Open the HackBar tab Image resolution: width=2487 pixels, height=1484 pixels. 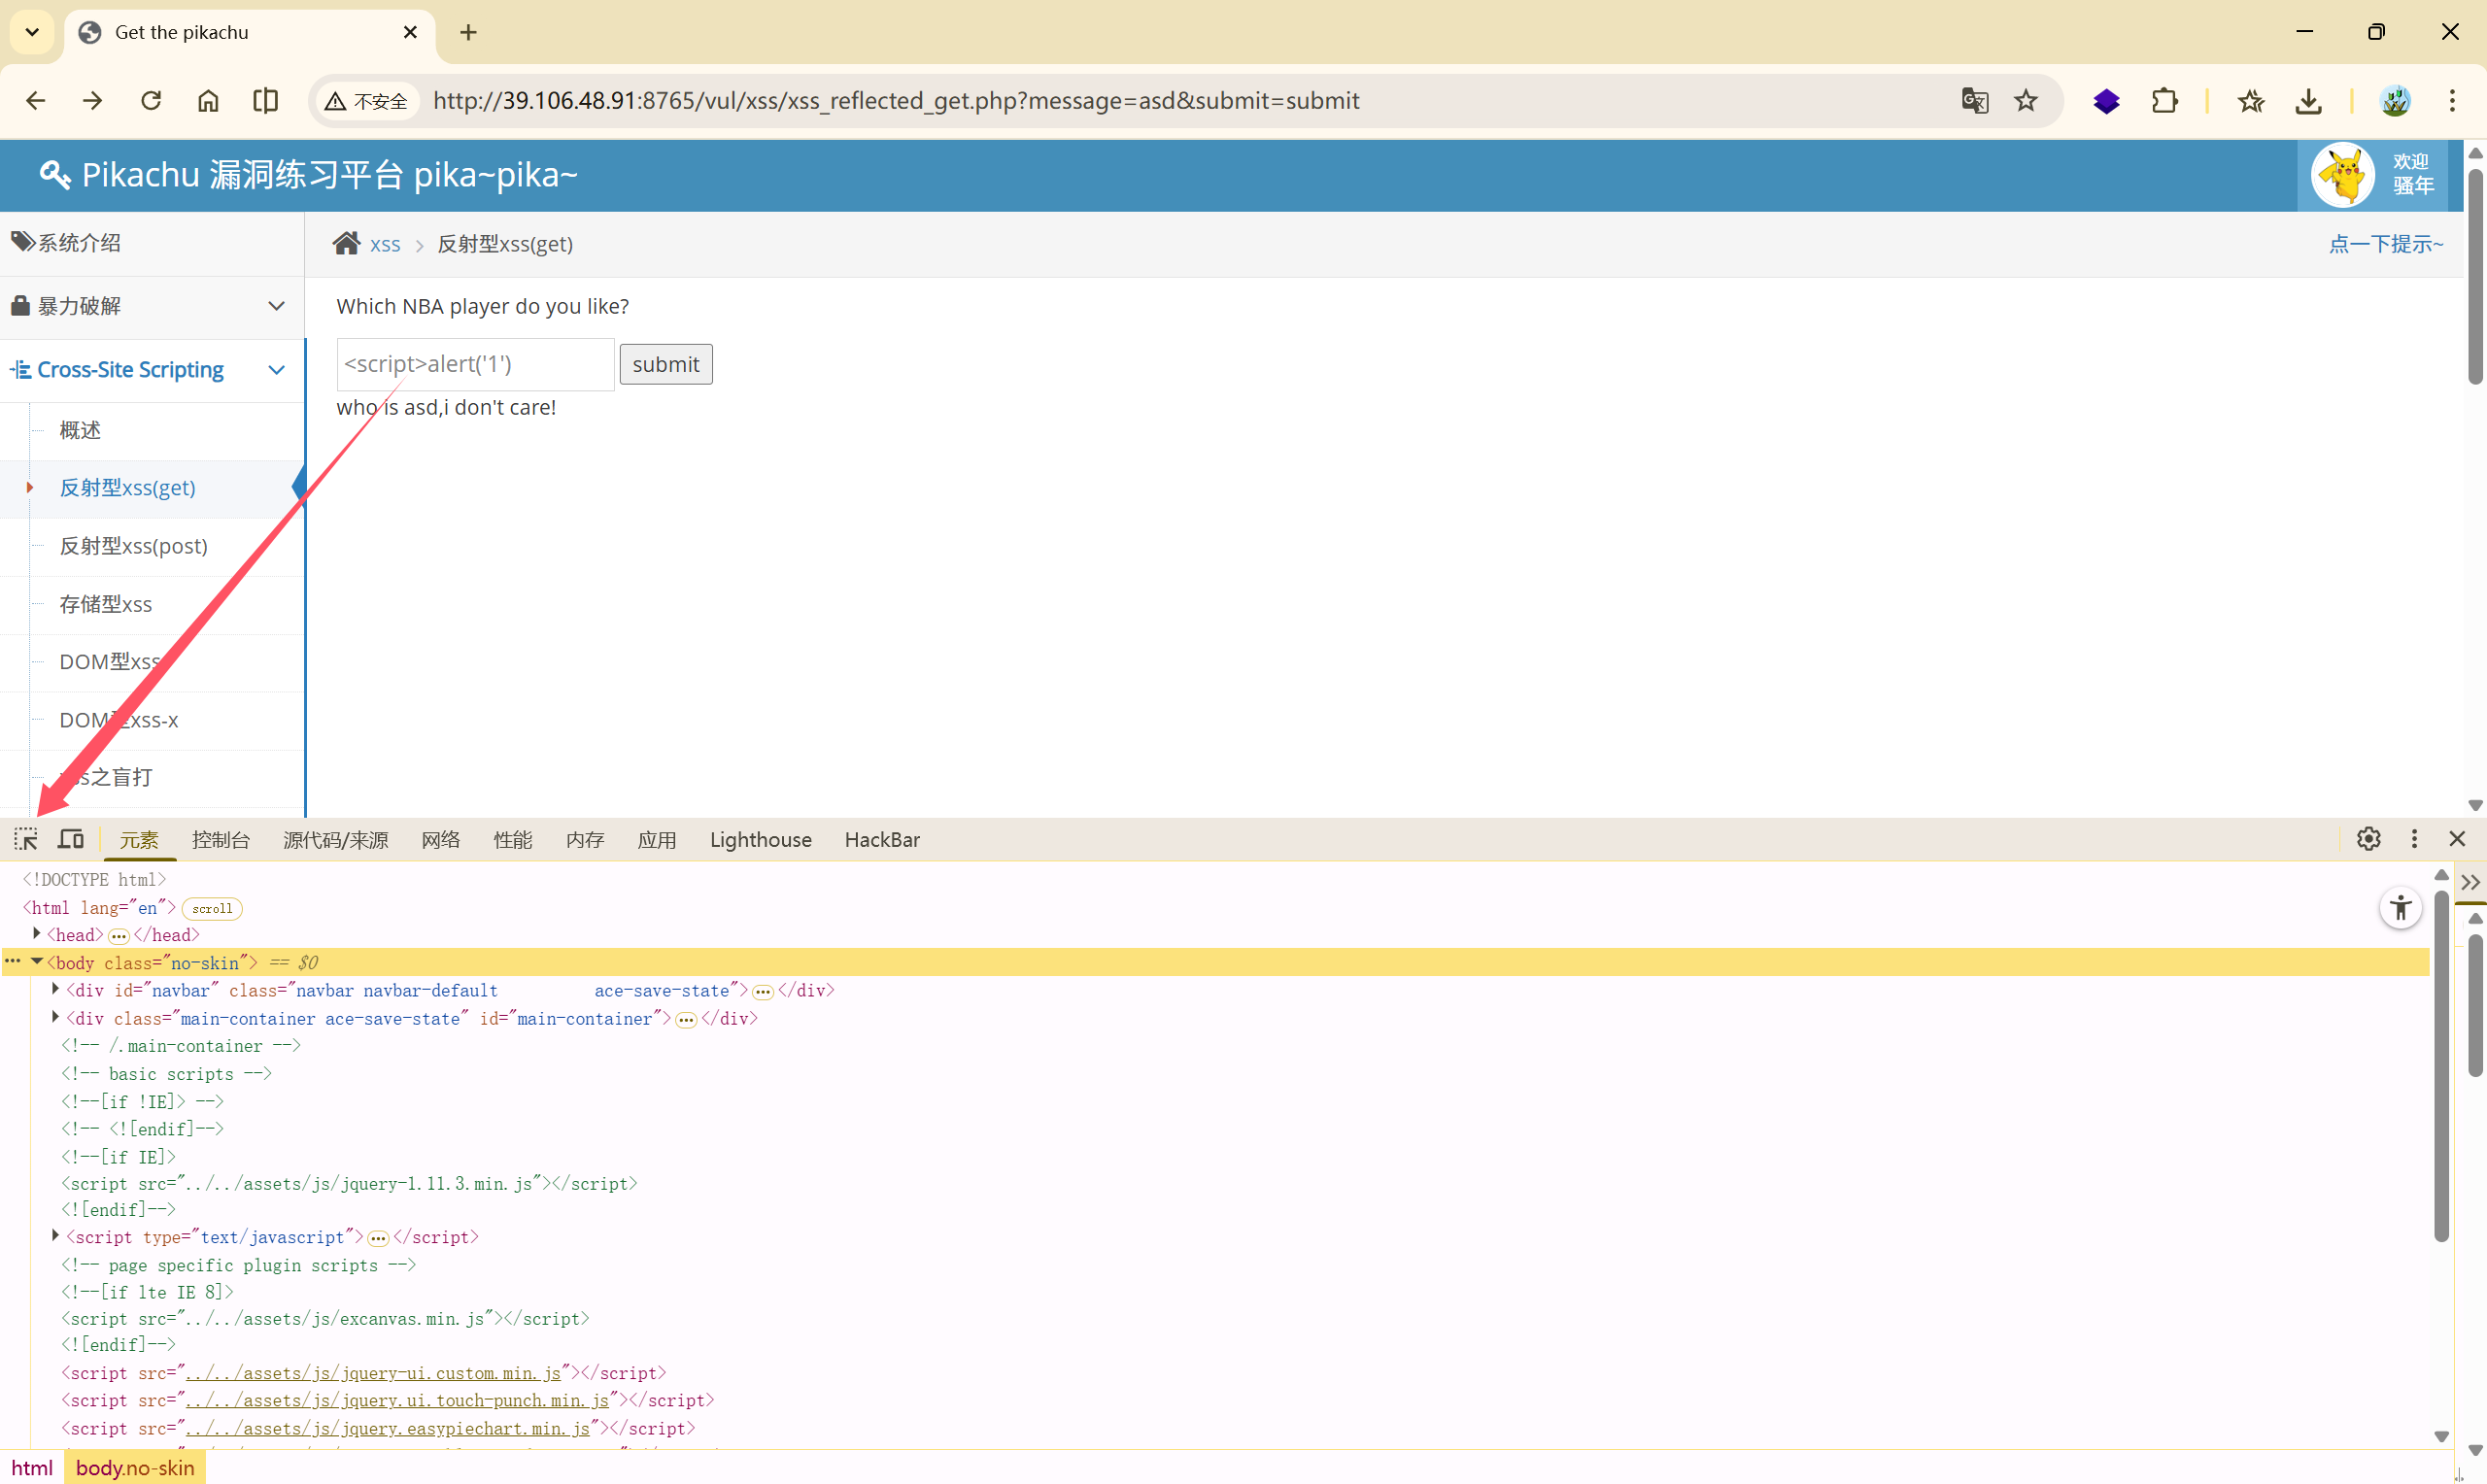point(881,840)
